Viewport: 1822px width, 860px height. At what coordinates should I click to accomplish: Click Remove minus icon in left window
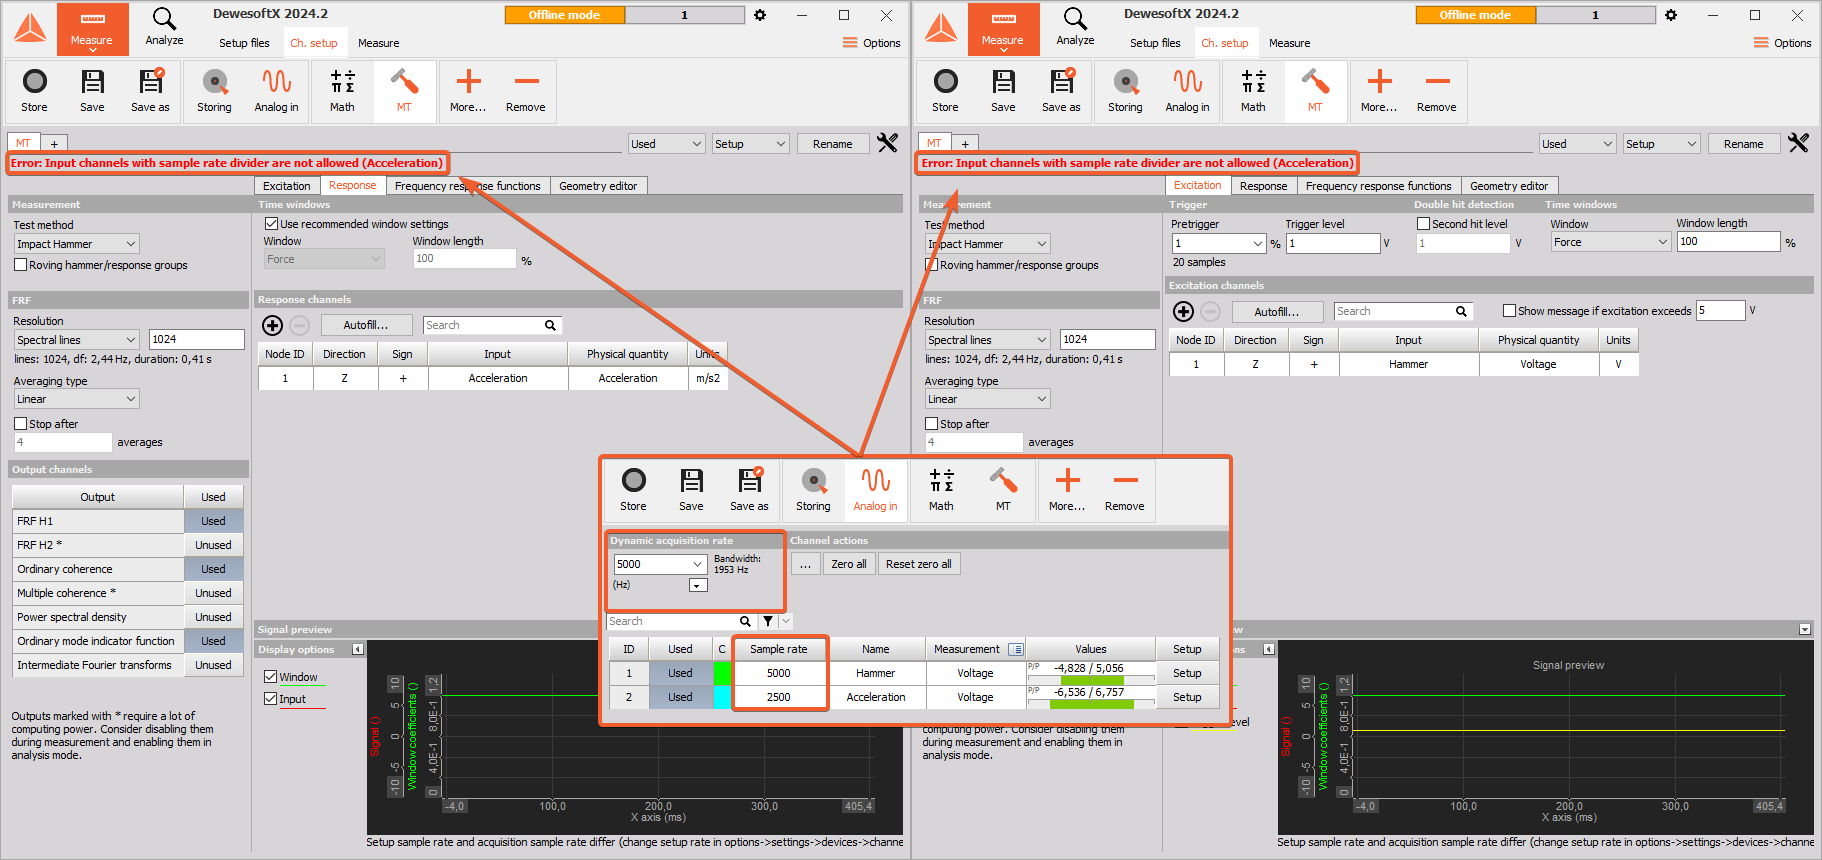click(526, 90)
